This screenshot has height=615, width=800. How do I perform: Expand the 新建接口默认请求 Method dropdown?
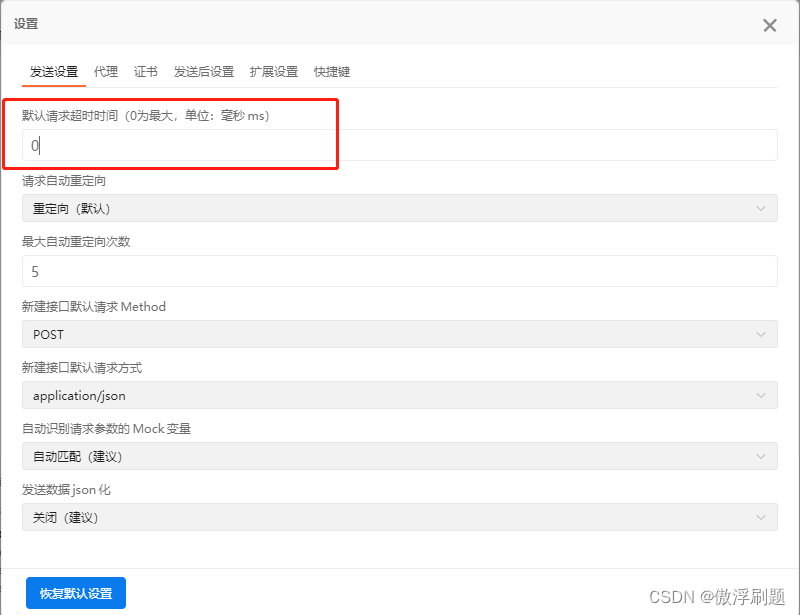400,334
